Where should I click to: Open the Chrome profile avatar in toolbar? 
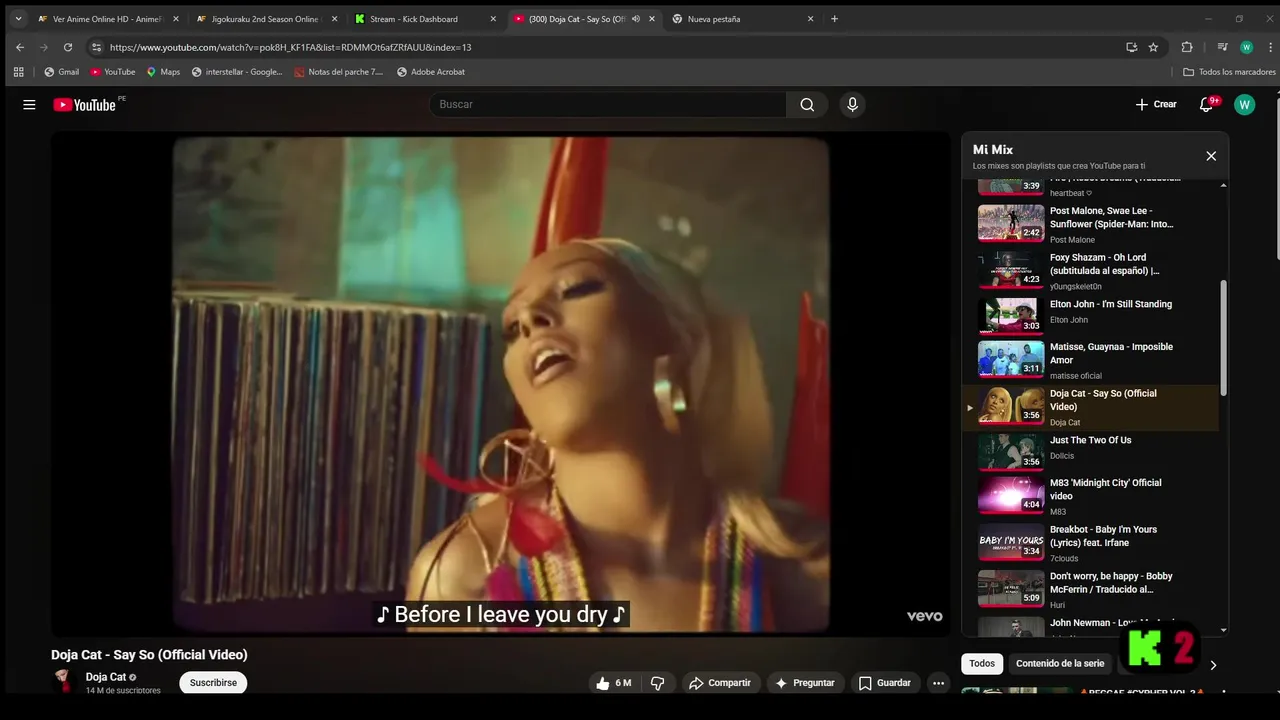tap(1246, 47)
